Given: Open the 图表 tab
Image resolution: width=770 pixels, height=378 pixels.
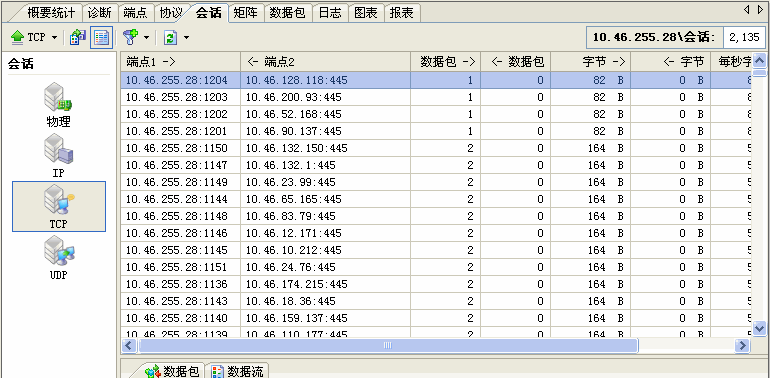Looking at the screenshot, I should [x=366, y=13].
